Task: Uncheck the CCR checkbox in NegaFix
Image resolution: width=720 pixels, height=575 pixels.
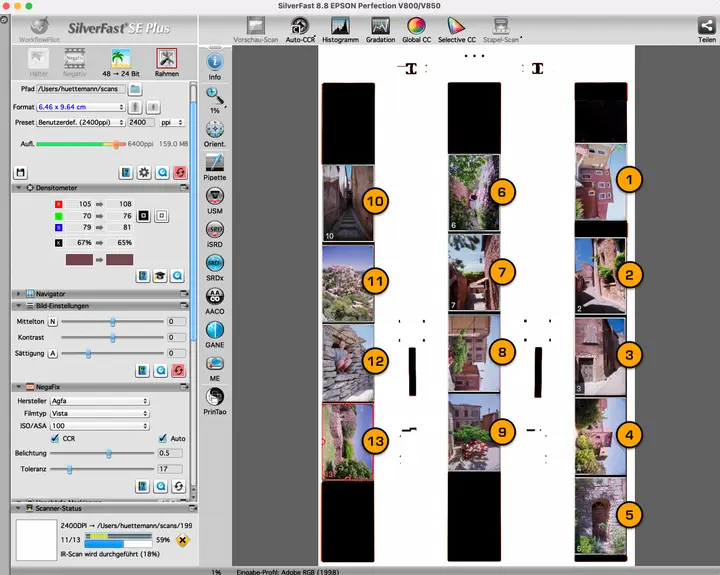Action: coord(55,438)
